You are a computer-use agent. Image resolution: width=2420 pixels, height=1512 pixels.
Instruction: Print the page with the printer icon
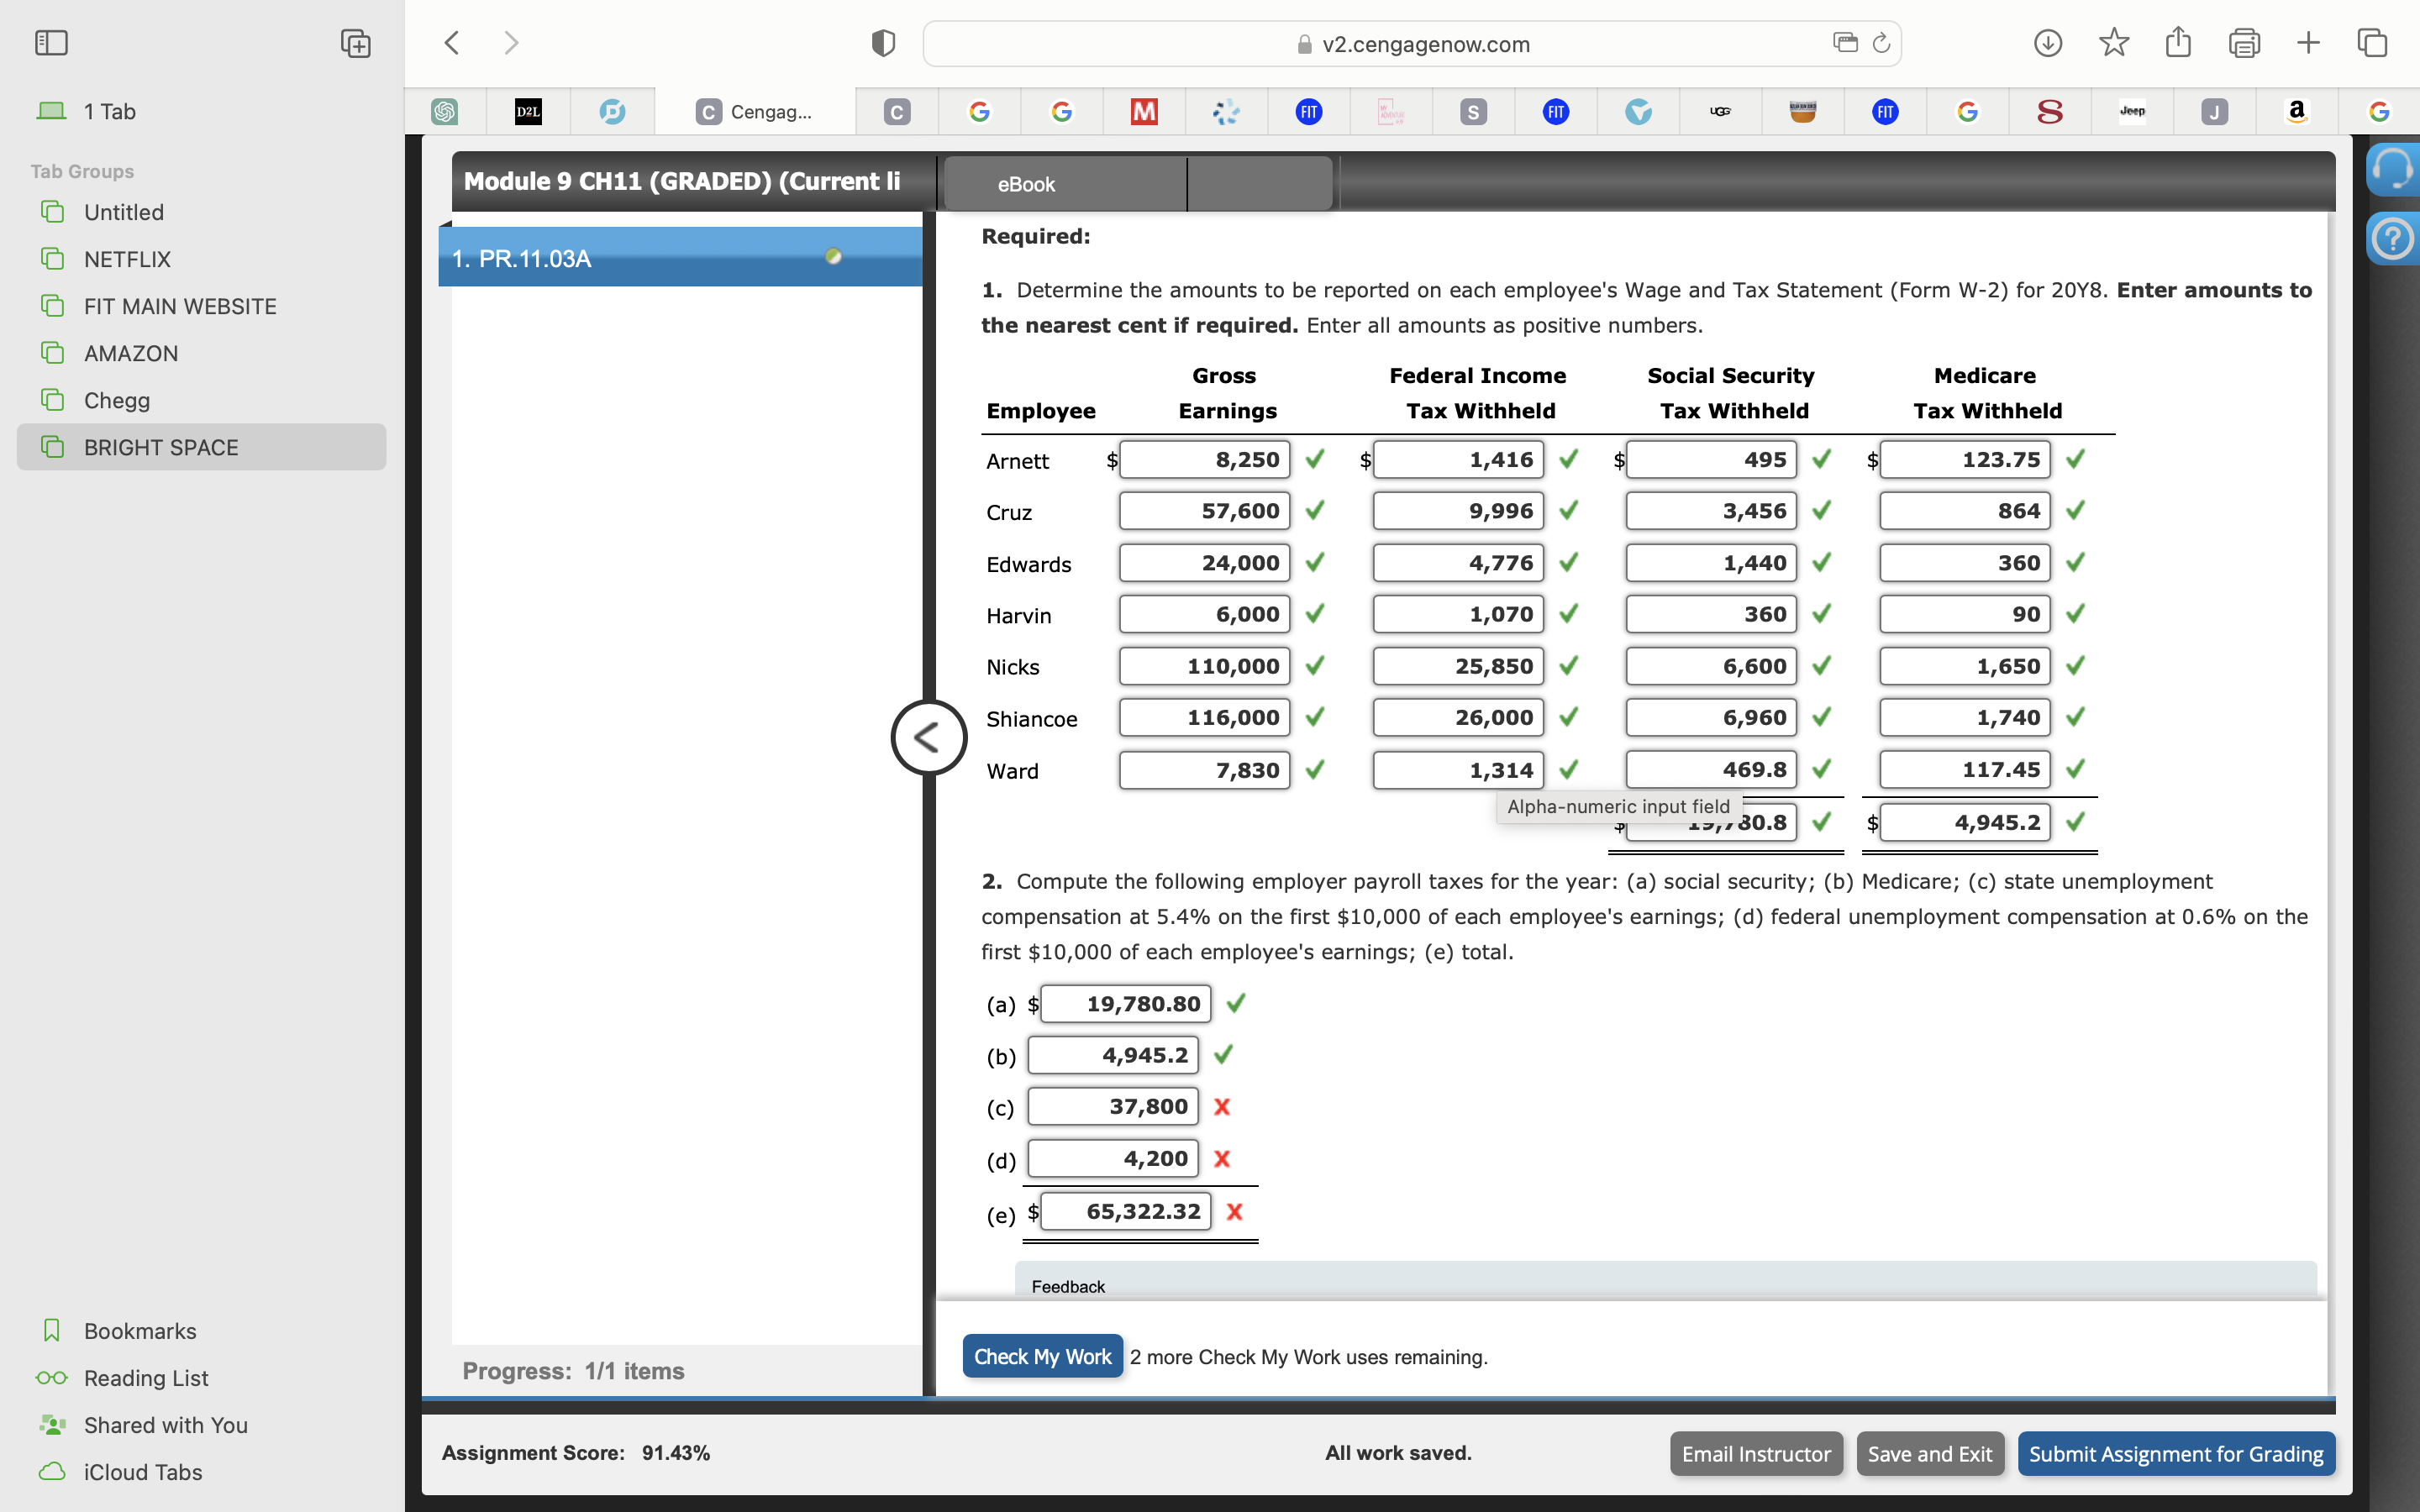2244,43
